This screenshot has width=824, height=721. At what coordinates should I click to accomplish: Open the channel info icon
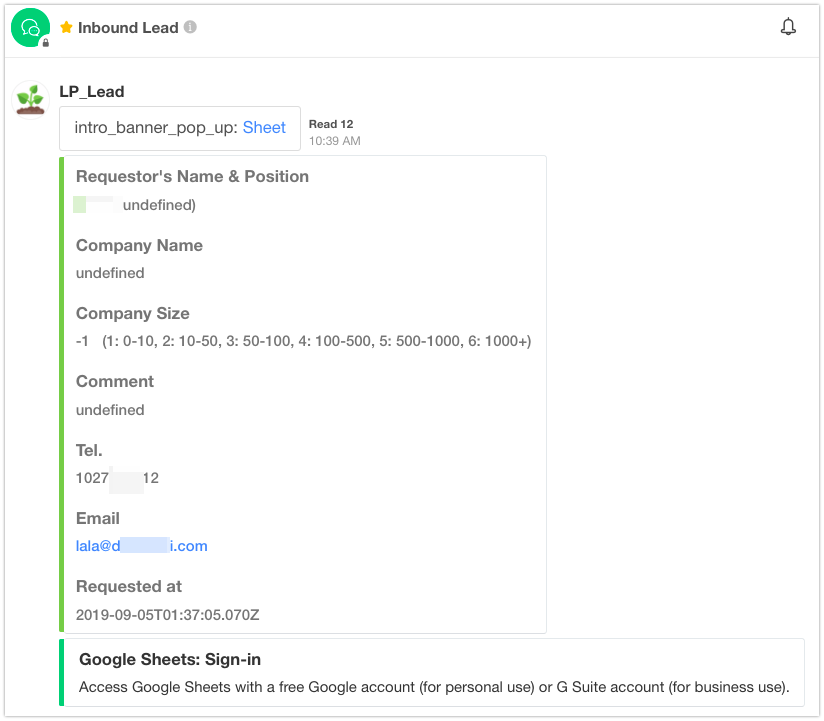190,27
